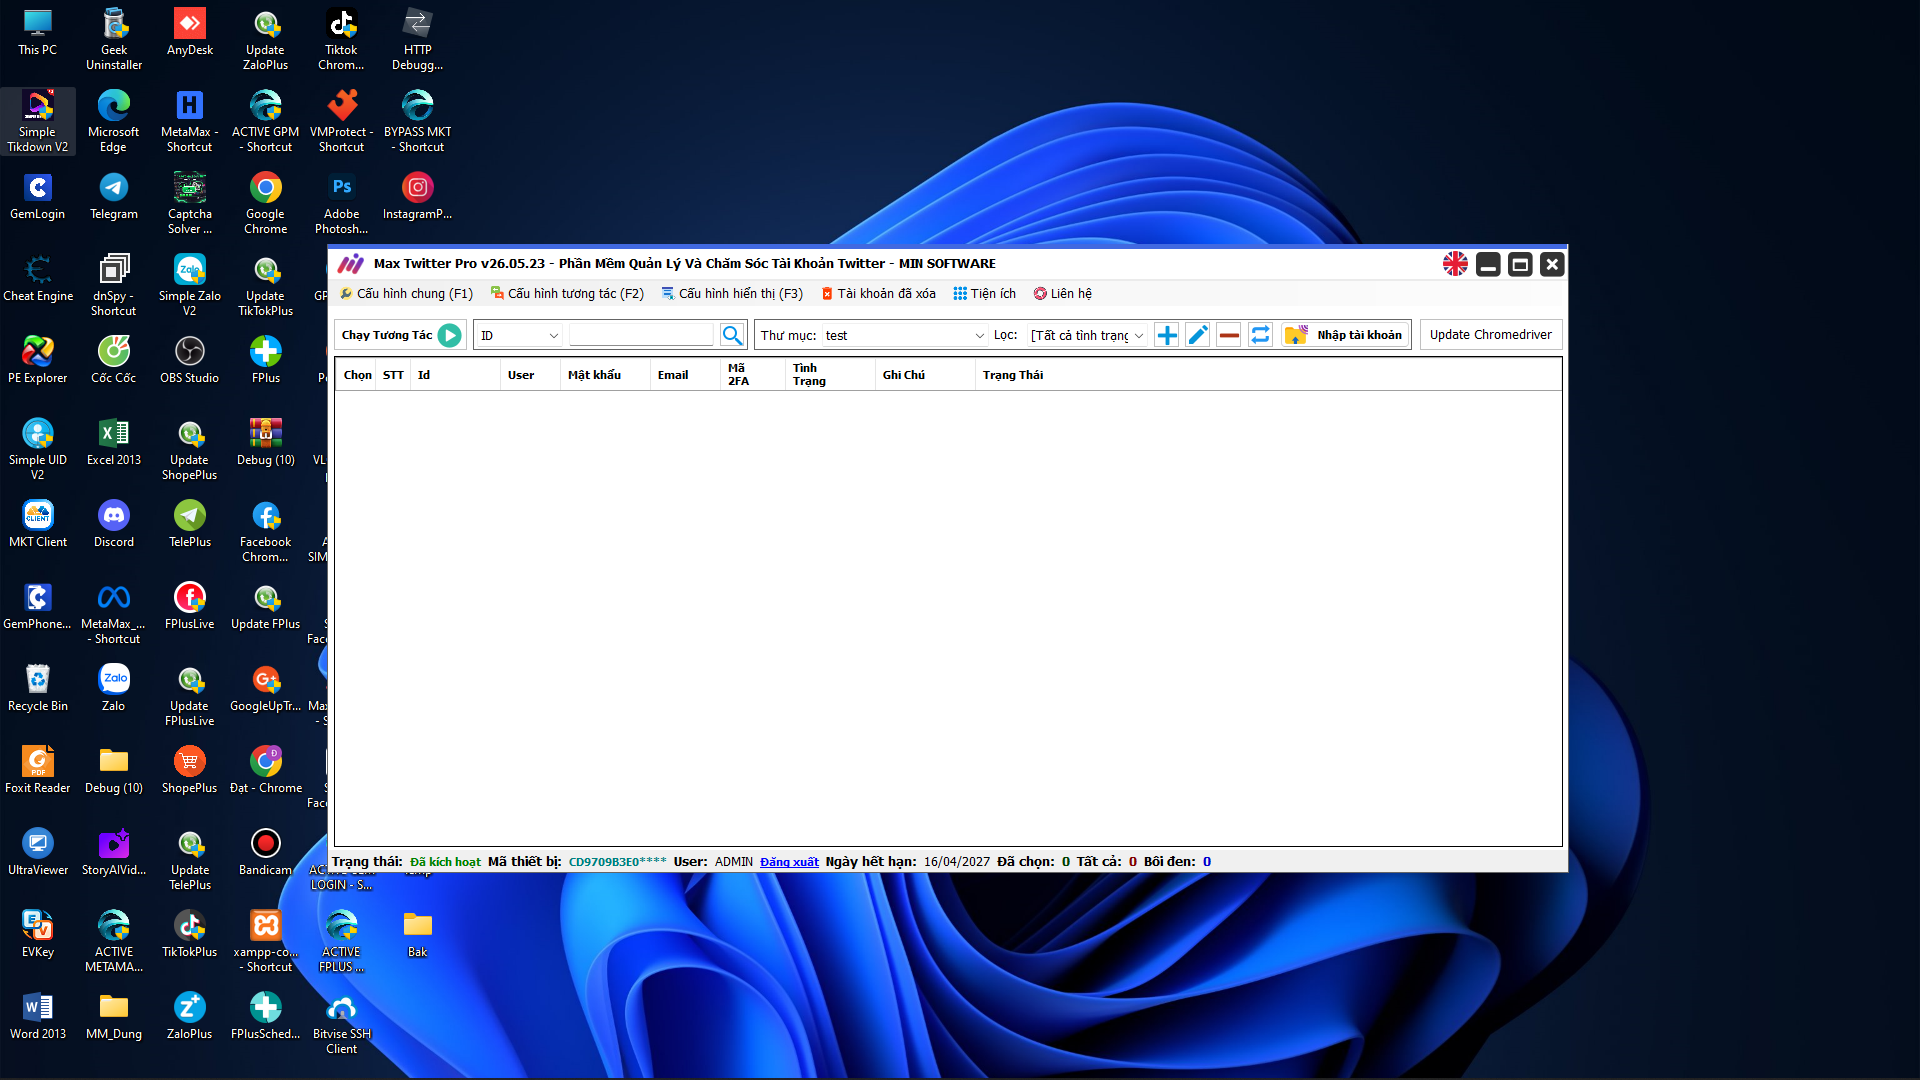1920x1080 pixels.
Task: Select PE Explorer desktop icon
Action: point(38,360)
